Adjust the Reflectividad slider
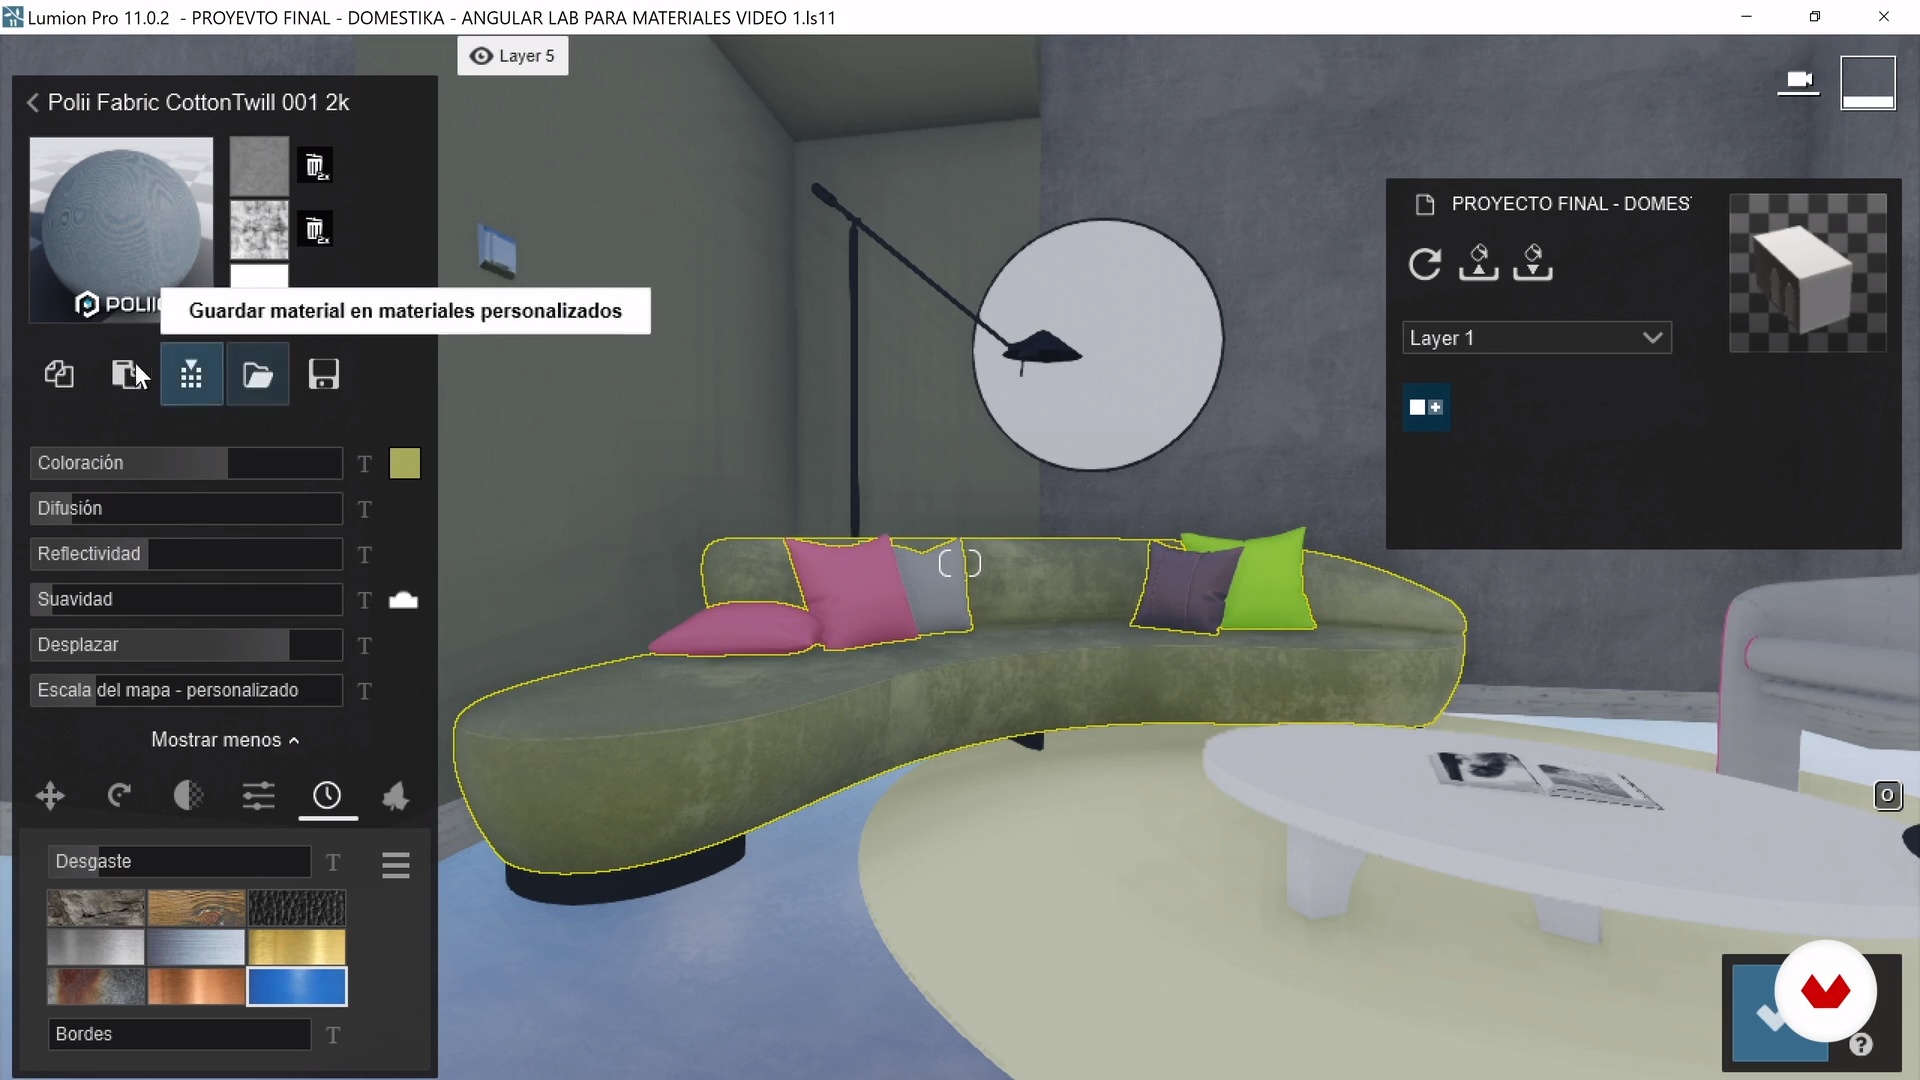The width and height of the screenshot is (1920, 1080). point(186,554)
